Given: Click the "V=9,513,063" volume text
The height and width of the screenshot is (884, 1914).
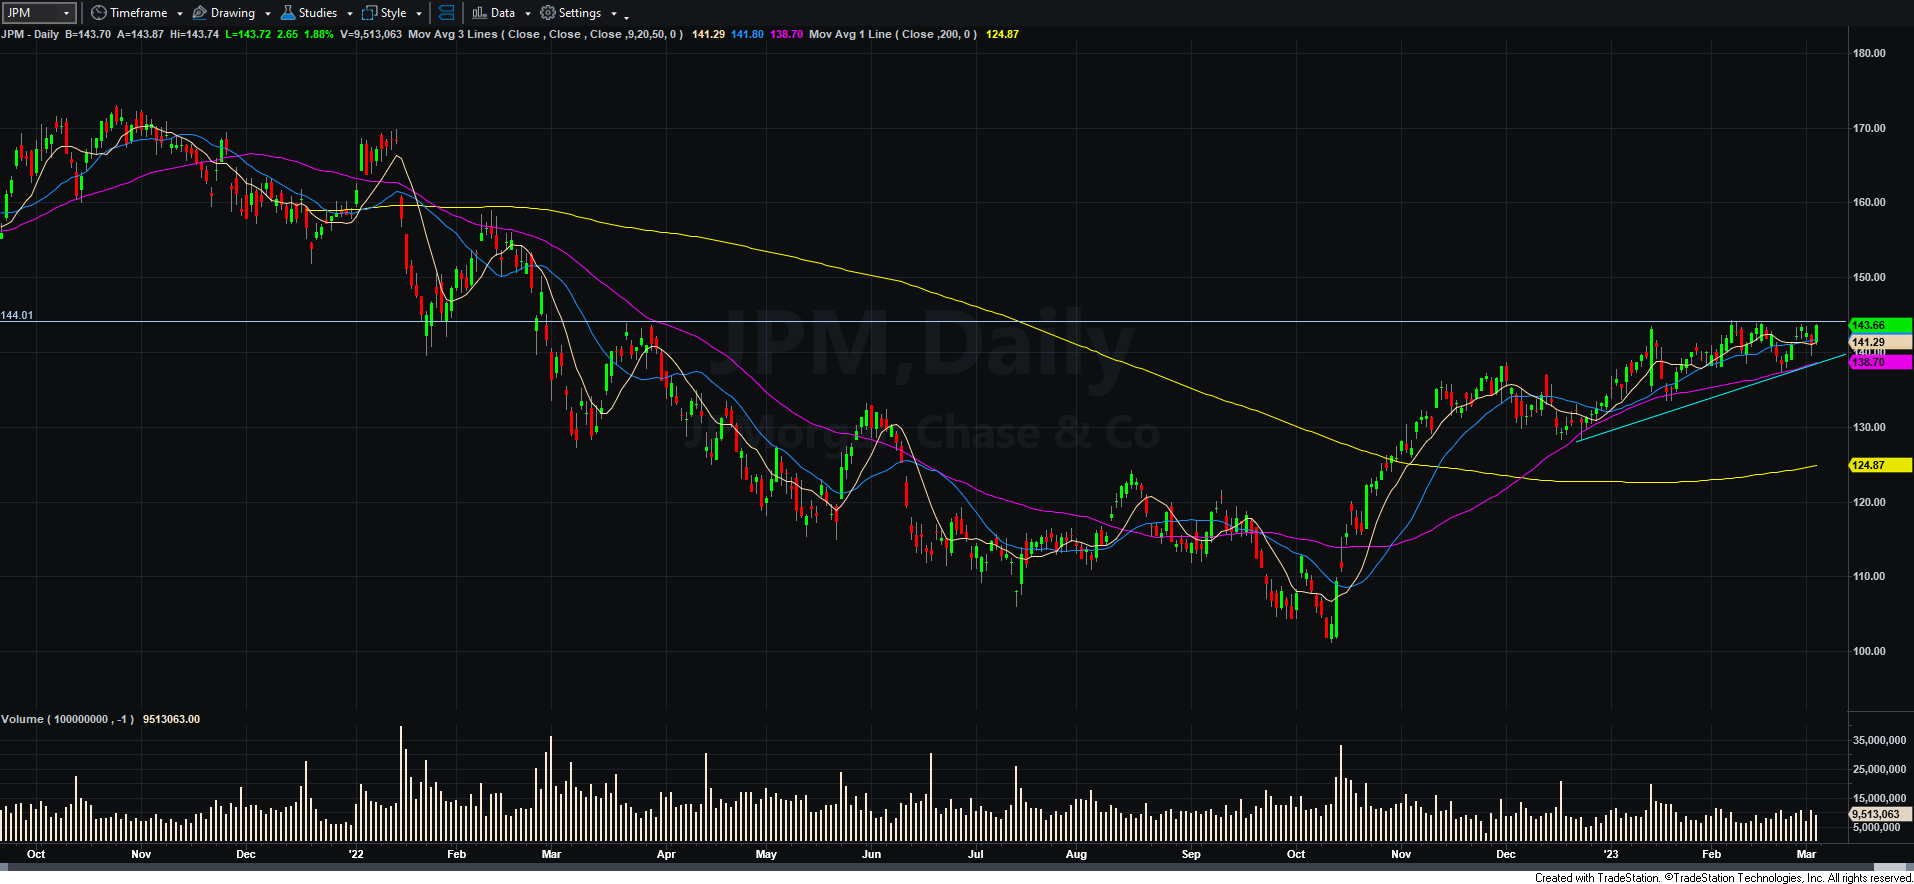Looking at the screenshot, I should click(371, 34).
